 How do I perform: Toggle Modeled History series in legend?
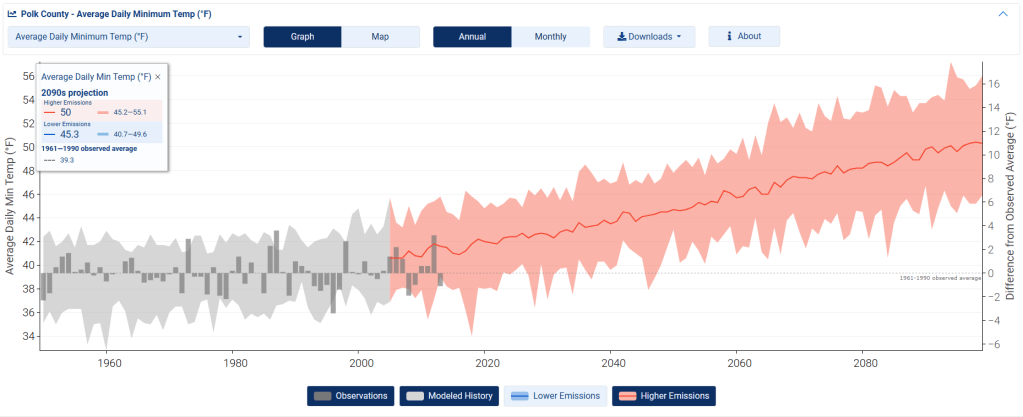[449, 396]
